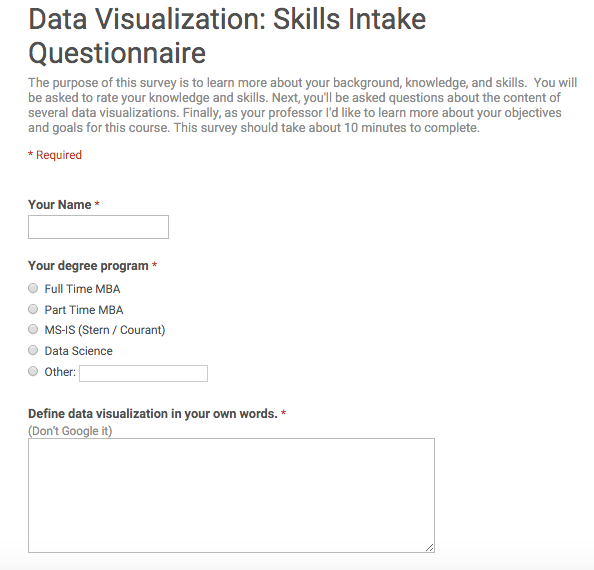Image resolution: width=594 pixels, height=570 pixels.
Task: Click the Other: option label text
Action: 60,372
